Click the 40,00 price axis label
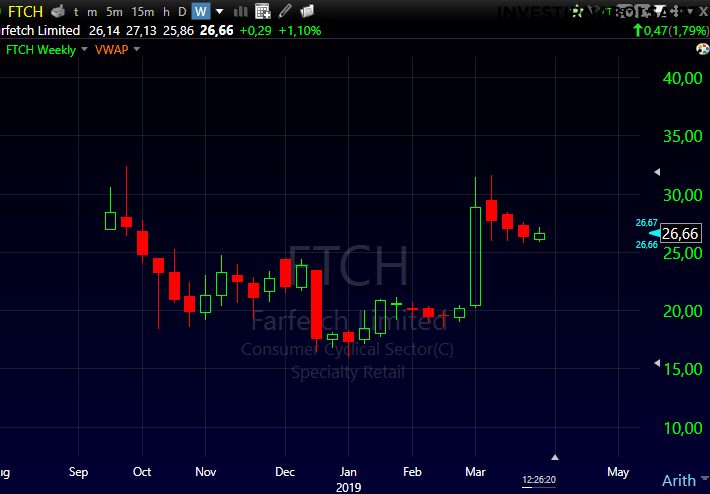This screenshot has height=494, width=710. (x=682, y=78)
